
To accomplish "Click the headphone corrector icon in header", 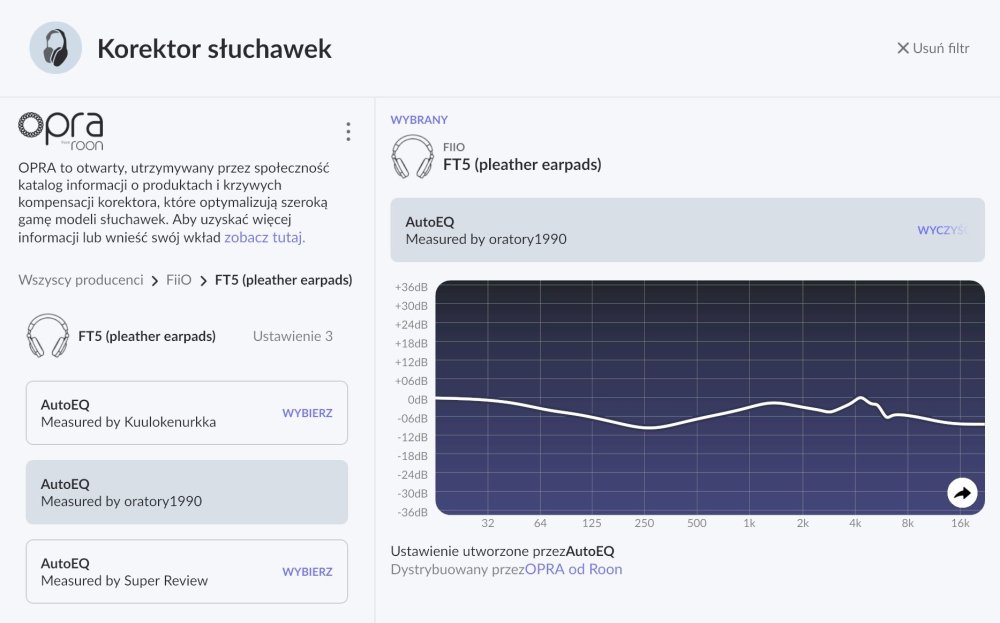I will pos(55,48).
